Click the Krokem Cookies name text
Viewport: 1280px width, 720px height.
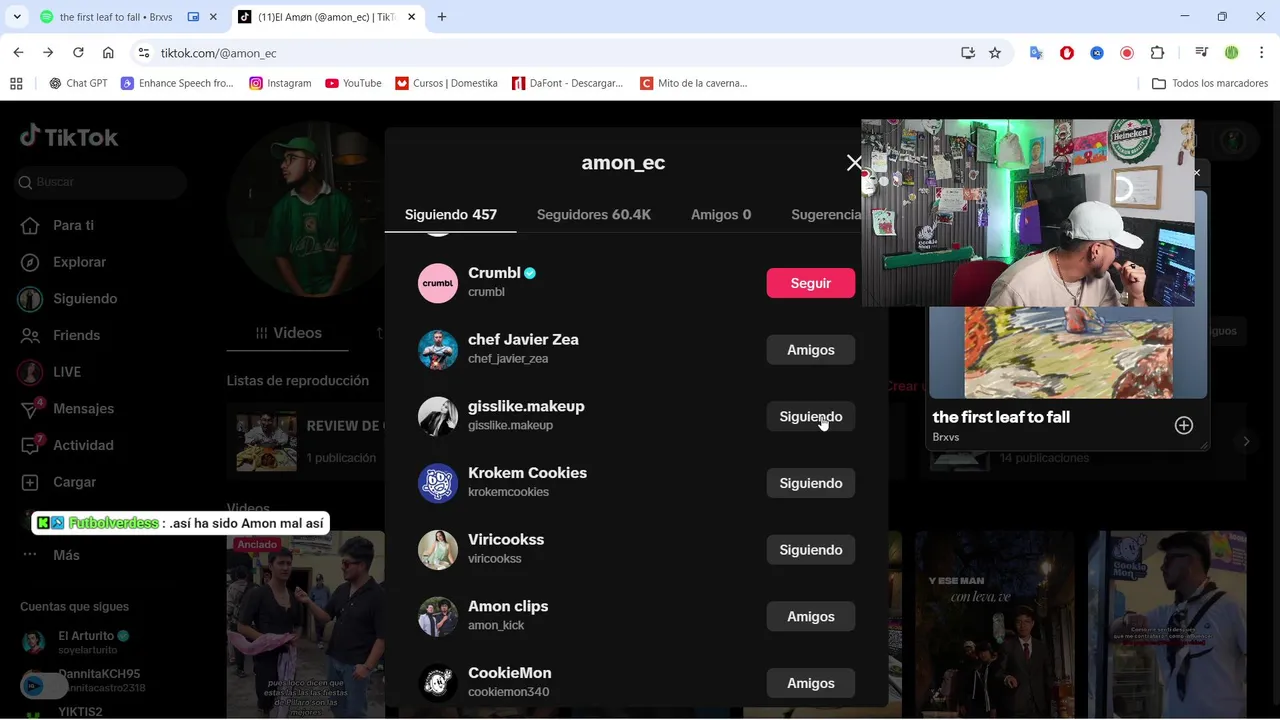click(x=527, y=473)
